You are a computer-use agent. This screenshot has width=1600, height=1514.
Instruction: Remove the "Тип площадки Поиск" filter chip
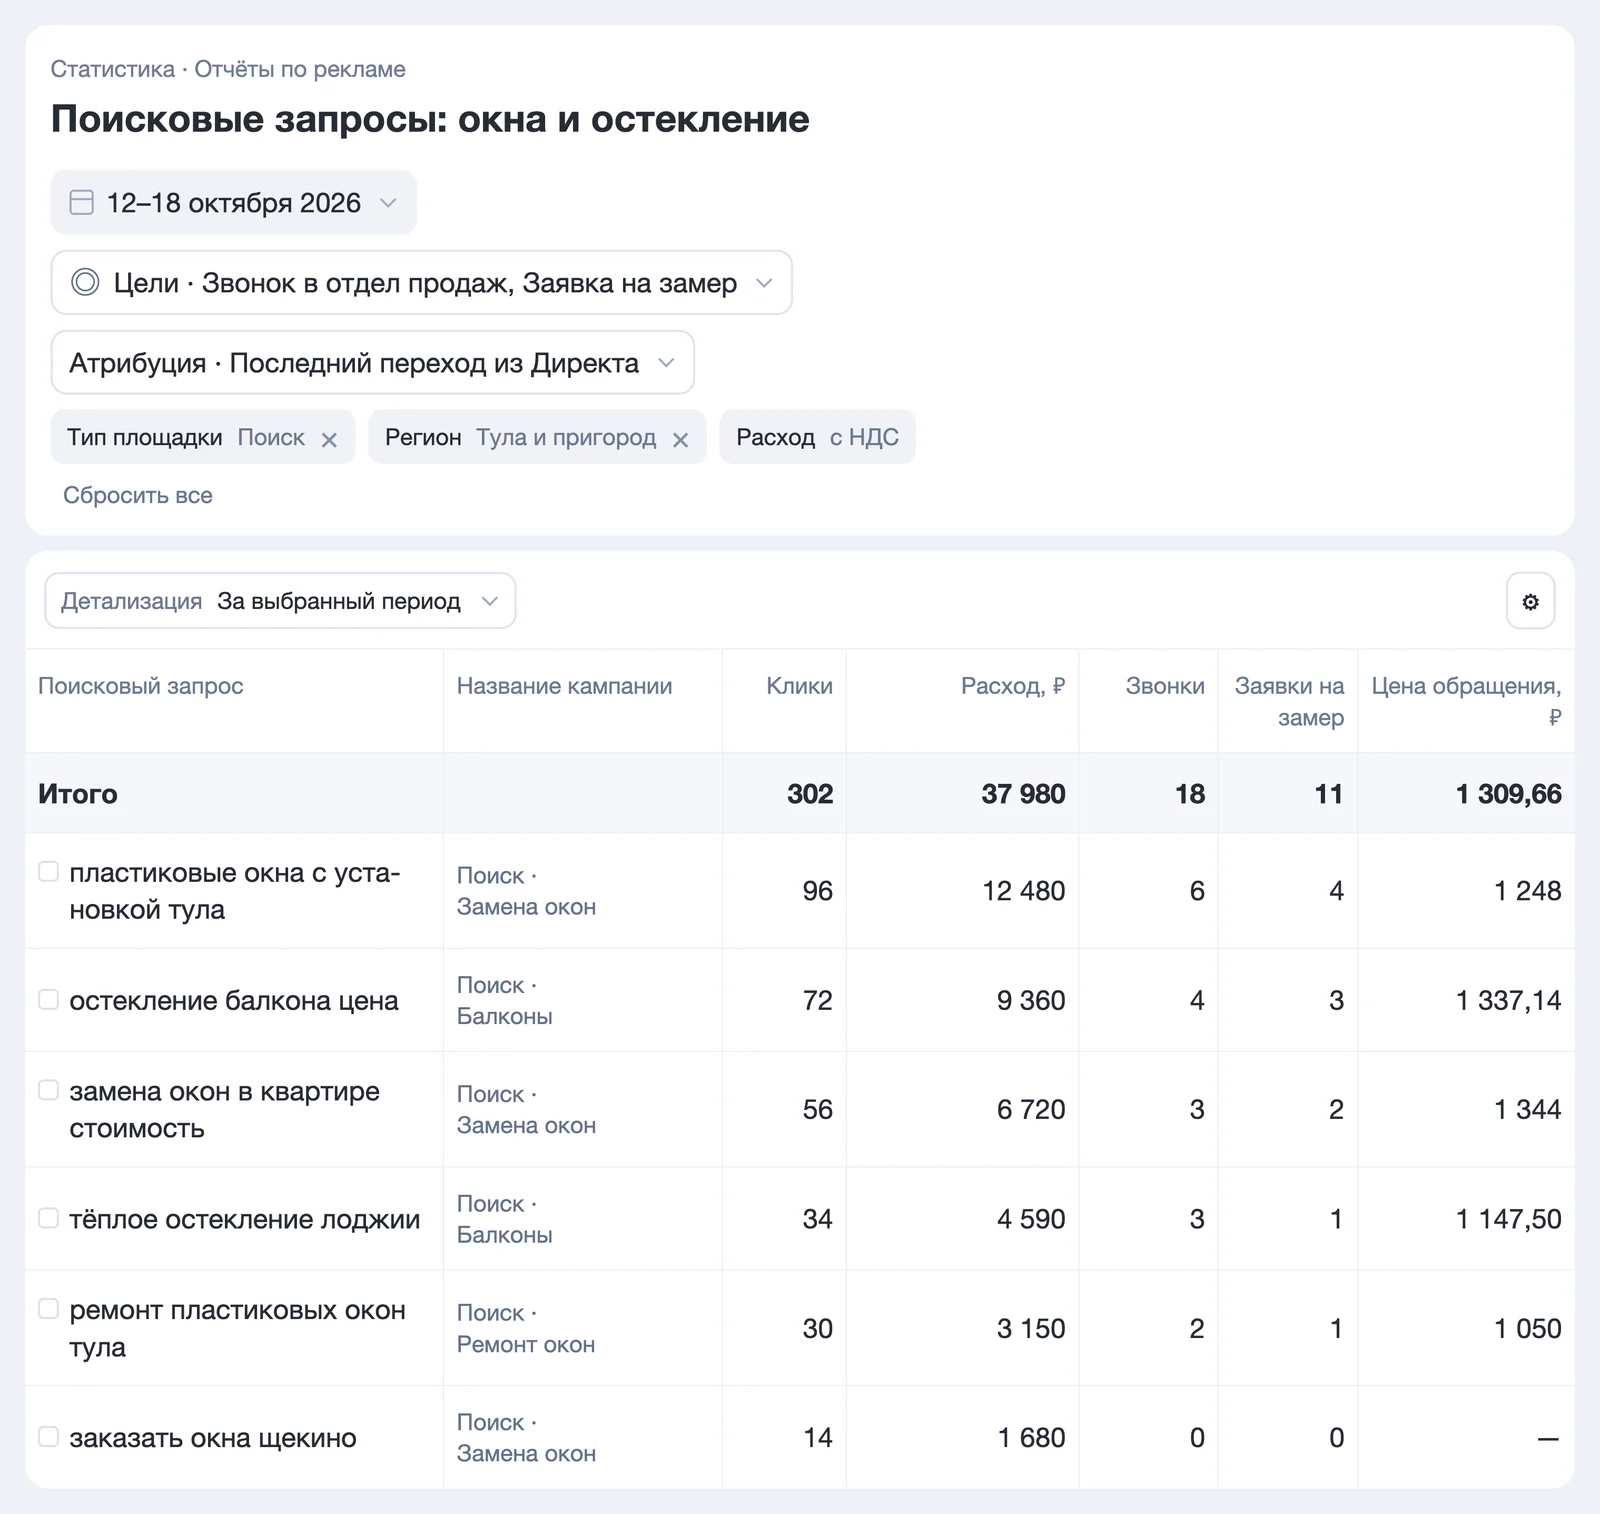[329, 439]
